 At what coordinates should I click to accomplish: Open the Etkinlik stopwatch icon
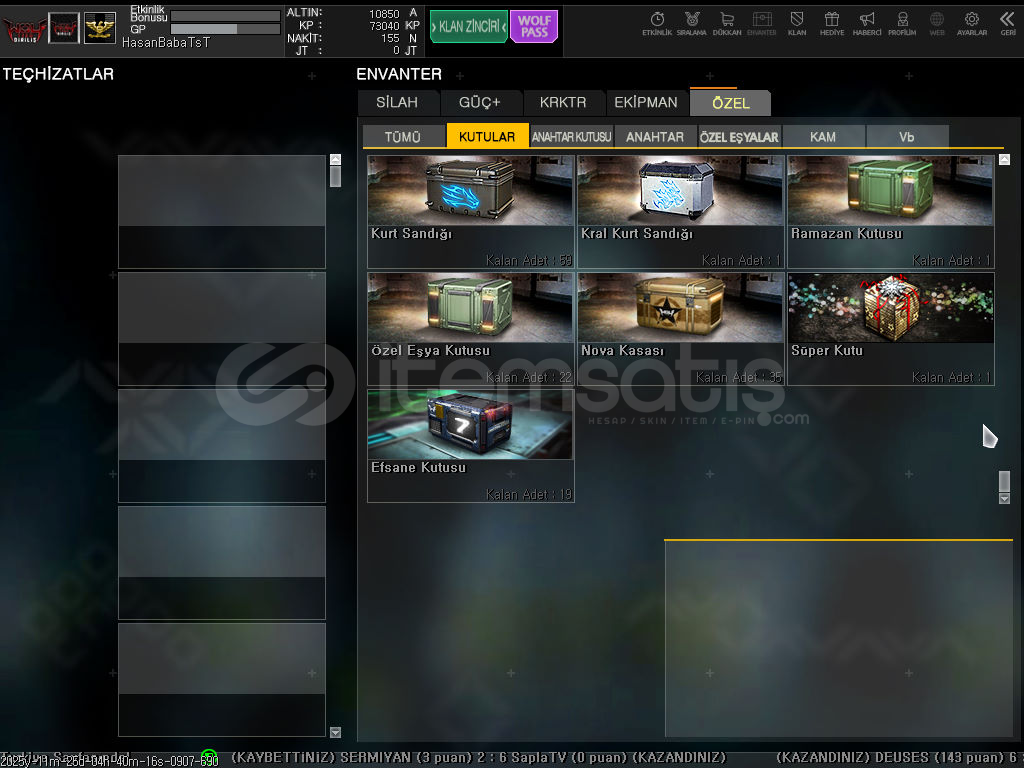pos(657,22)
